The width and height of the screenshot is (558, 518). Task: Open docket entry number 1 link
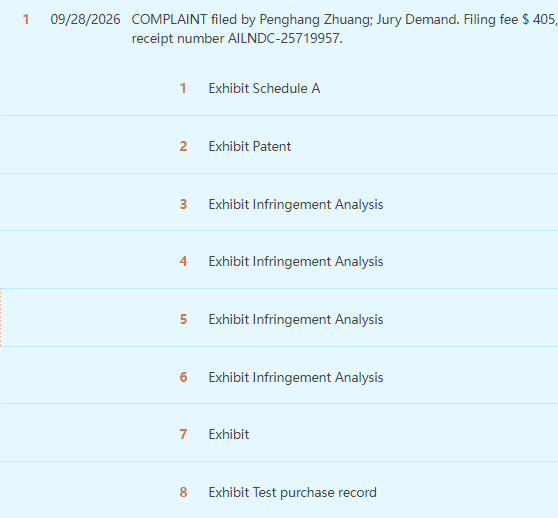coord(26,19)
